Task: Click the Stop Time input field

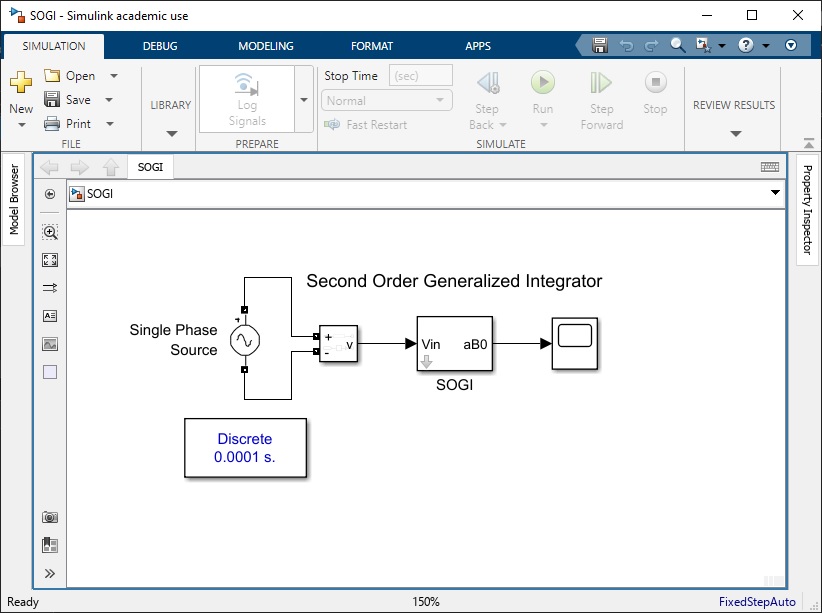Action: (420, 76)
